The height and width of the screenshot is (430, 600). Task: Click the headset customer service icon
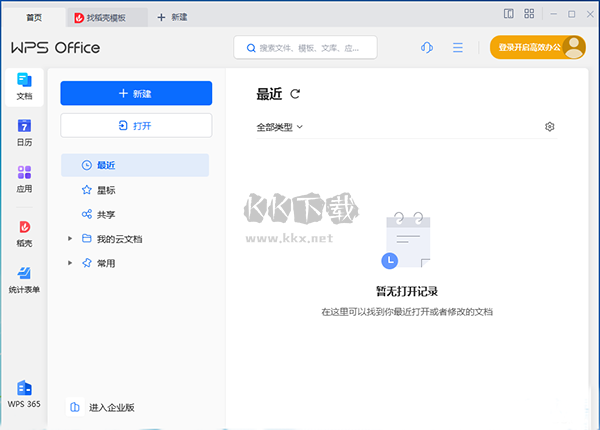click(427, 47)
